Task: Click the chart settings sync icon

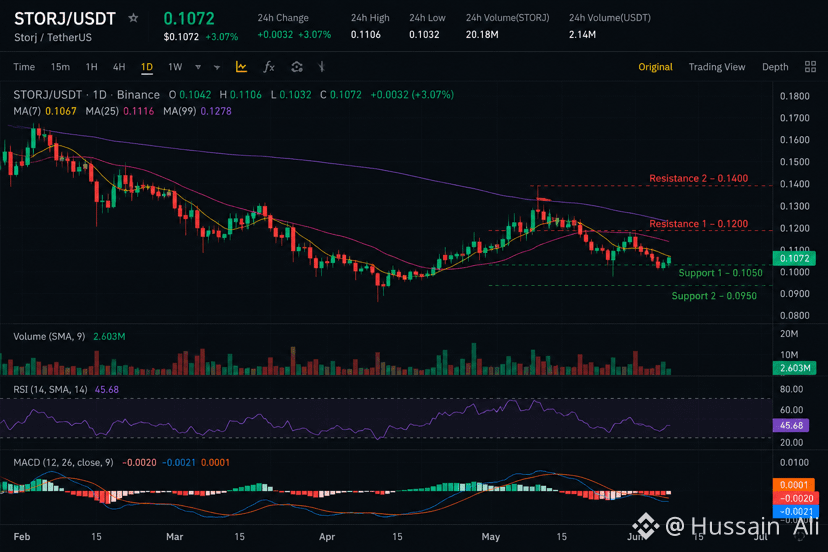Action: pyautogui.click(x=297, y=67)
